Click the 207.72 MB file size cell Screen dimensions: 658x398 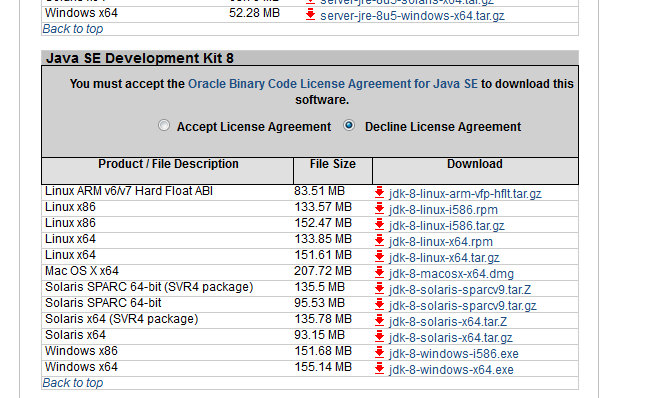(323, 271)
